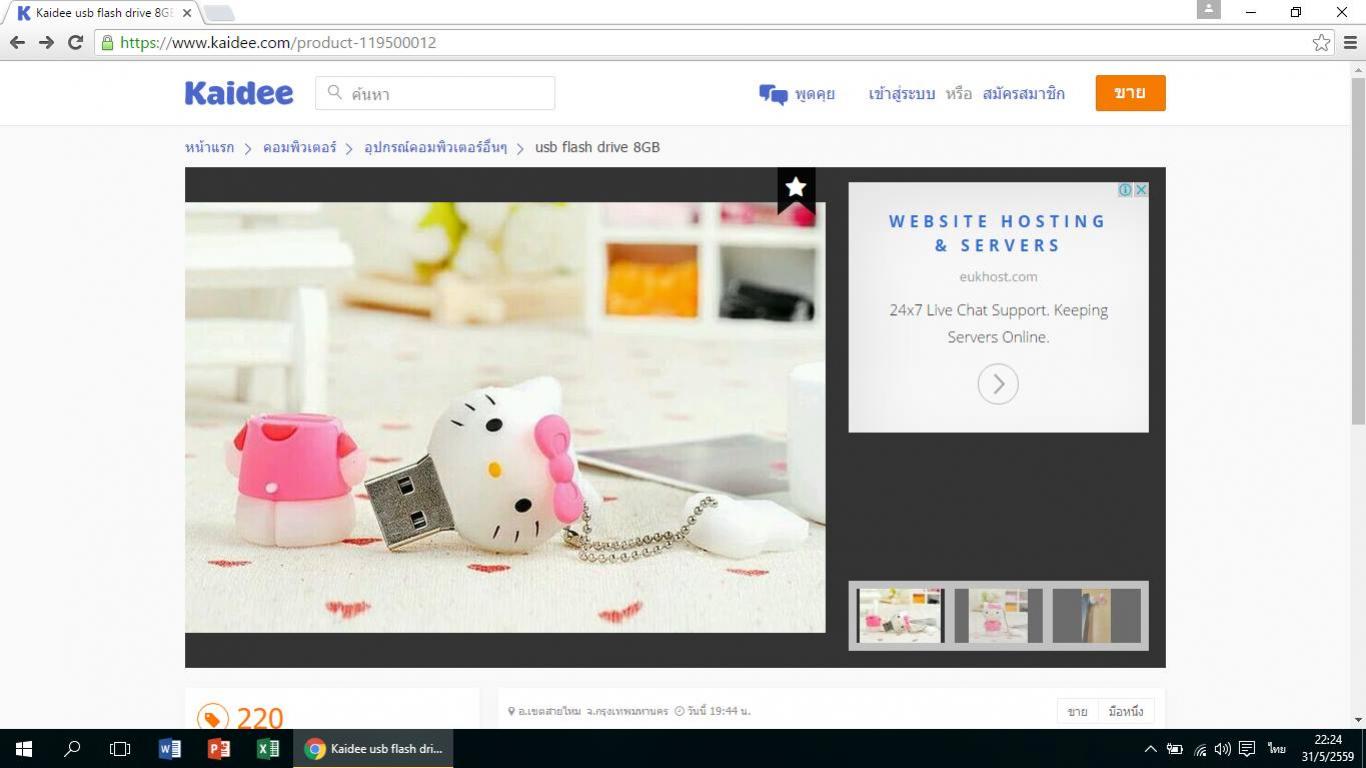Launch Excel from the taskbar
Viewport: 1366px width, 768px height.
(x=268, y=748)
